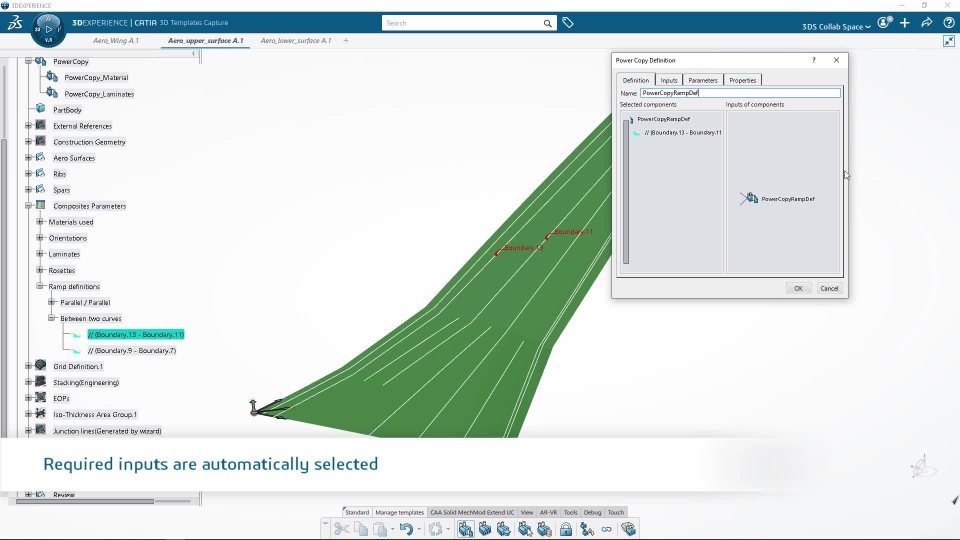Open the user profile icon in the top bar
960x540 pixels.
tap(884, 23)
